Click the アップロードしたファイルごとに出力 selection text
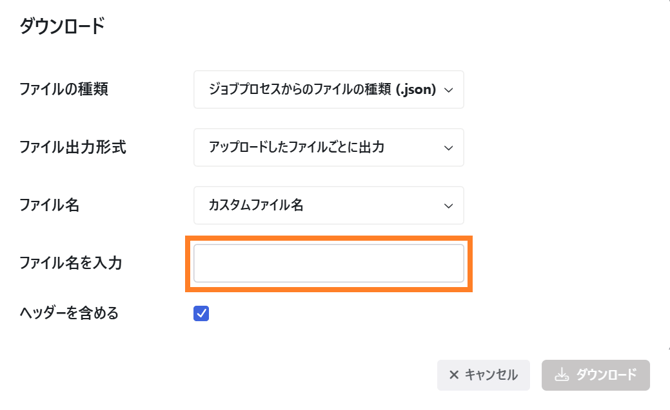Viewport: 670px width, 410px height. [296, 148]
